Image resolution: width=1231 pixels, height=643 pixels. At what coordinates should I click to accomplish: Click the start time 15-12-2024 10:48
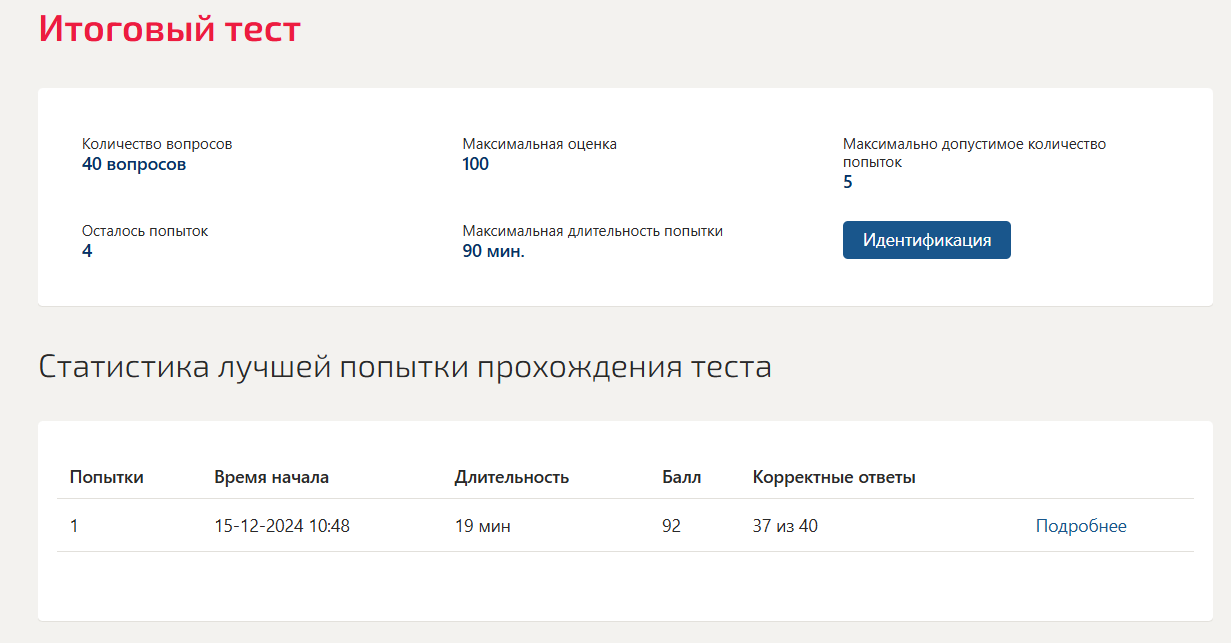click(x=282, y=526)
